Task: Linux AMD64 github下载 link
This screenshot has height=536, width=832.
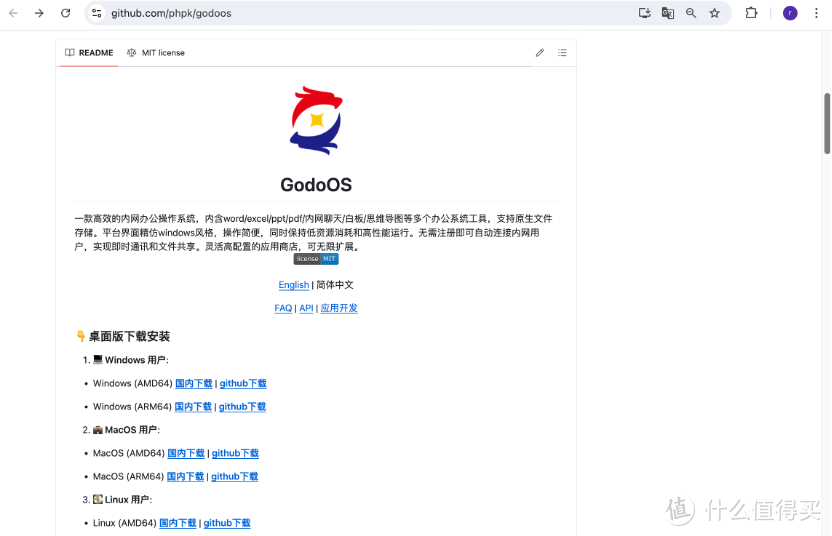Action: click(227, 523)
